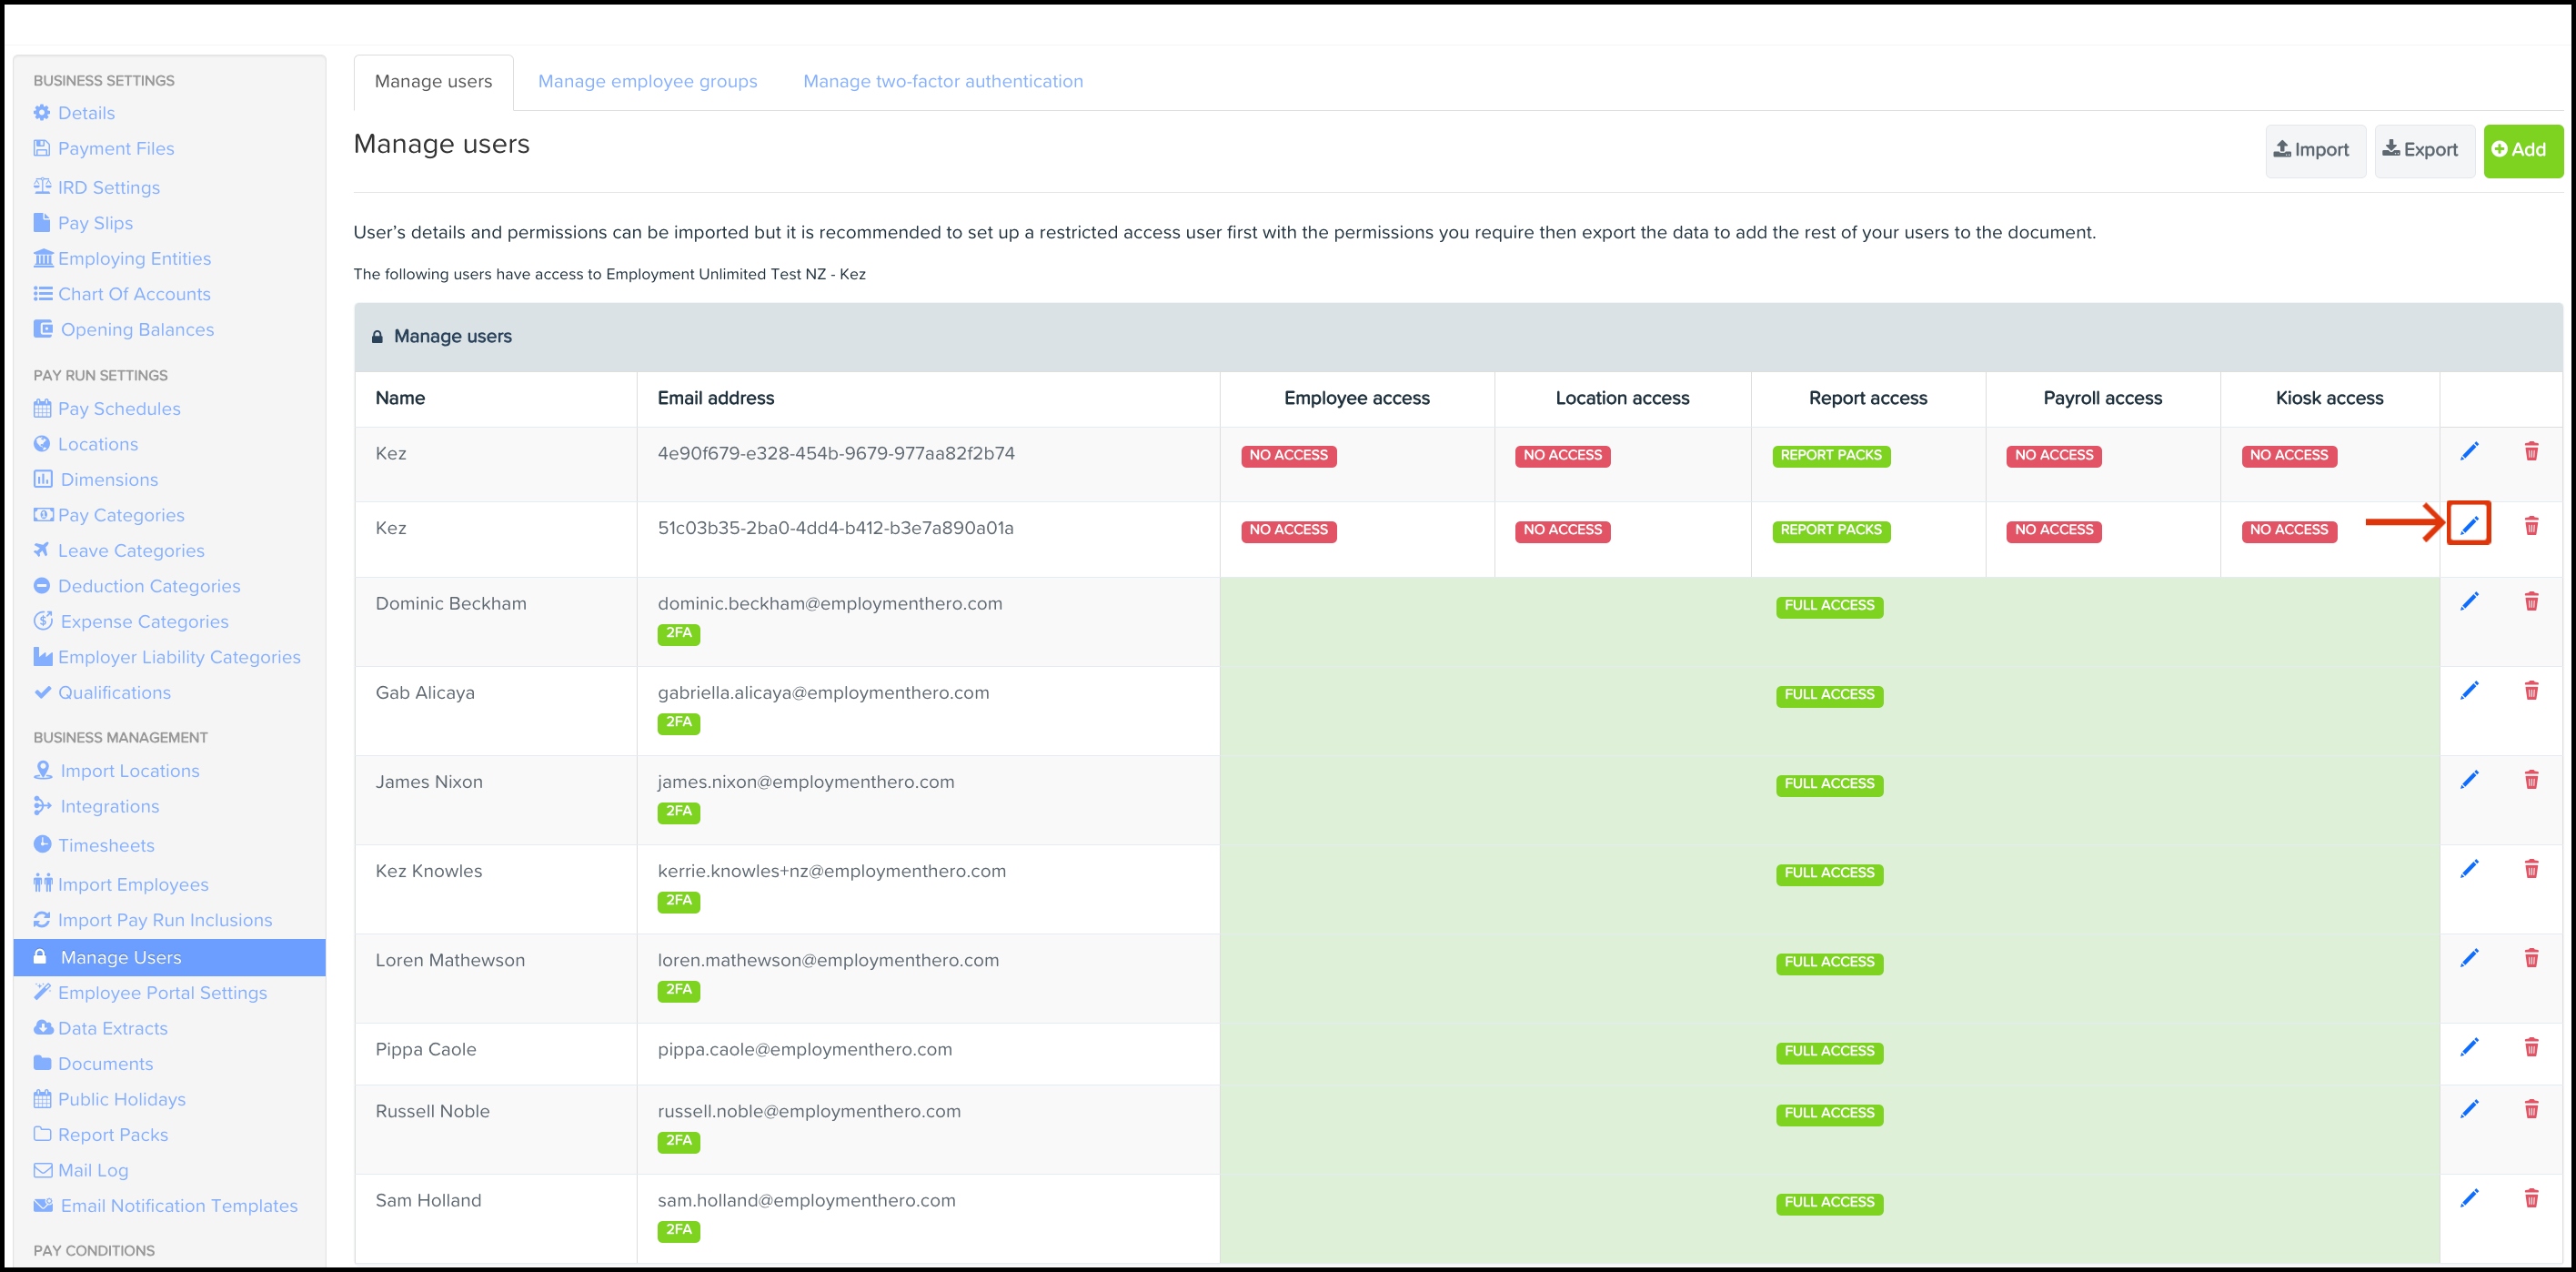The width and height of the screenshot is (2576, 1272).
Task: Open Documents page
Action: [93, 1064]
